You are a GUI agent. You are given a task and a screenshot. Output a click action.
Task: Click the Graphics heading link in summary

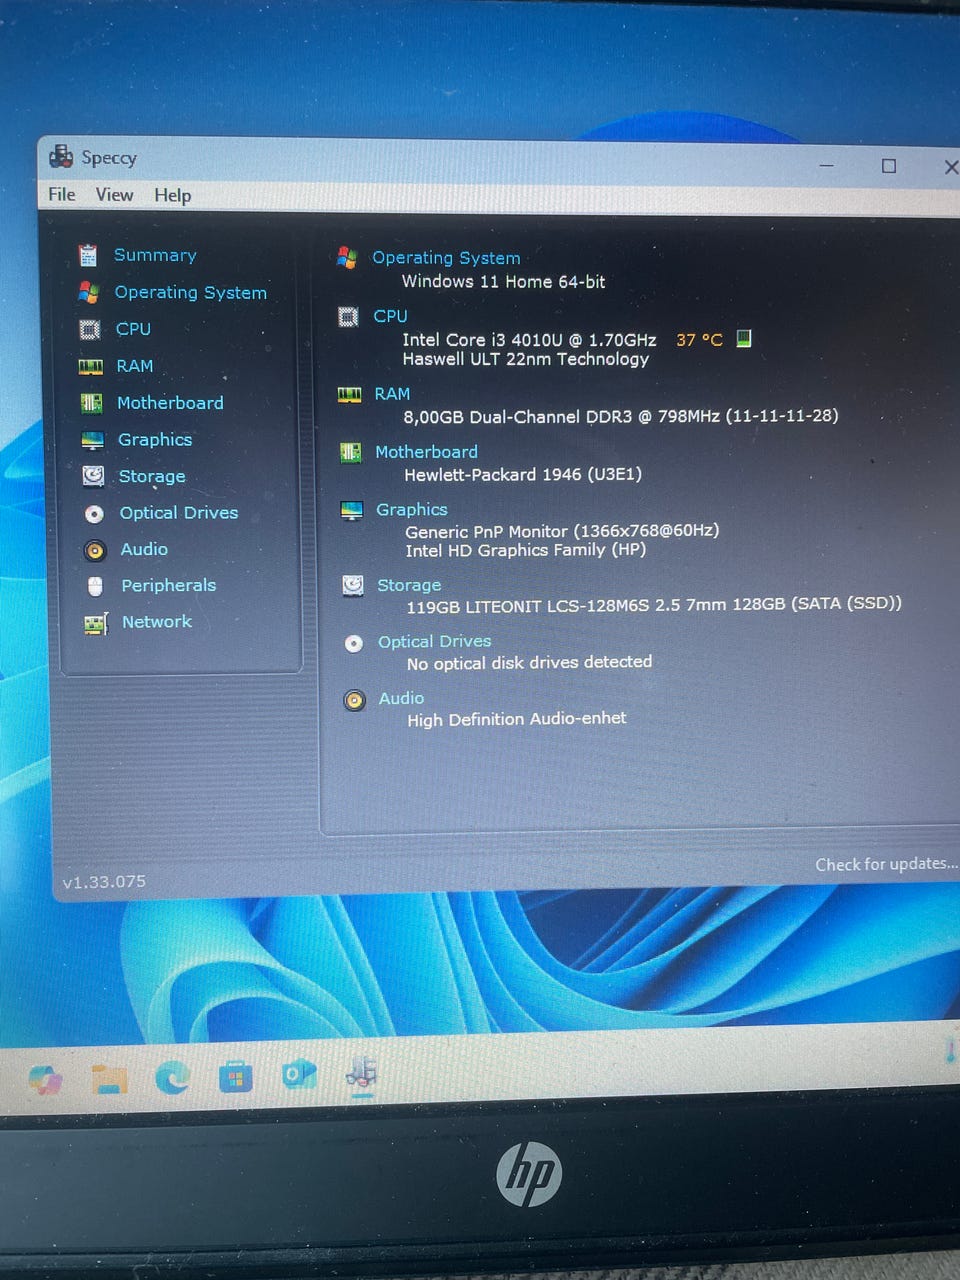(x=412, y=510)
